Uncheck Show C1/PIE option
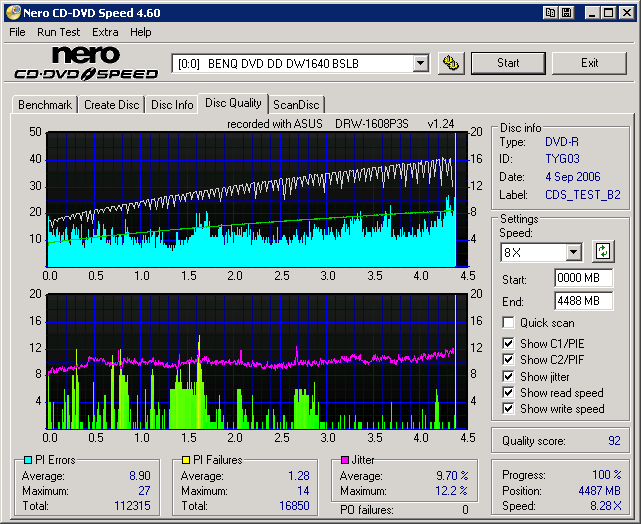The height and width of the screenshot is (524, 641). click(x=509, y=345)
